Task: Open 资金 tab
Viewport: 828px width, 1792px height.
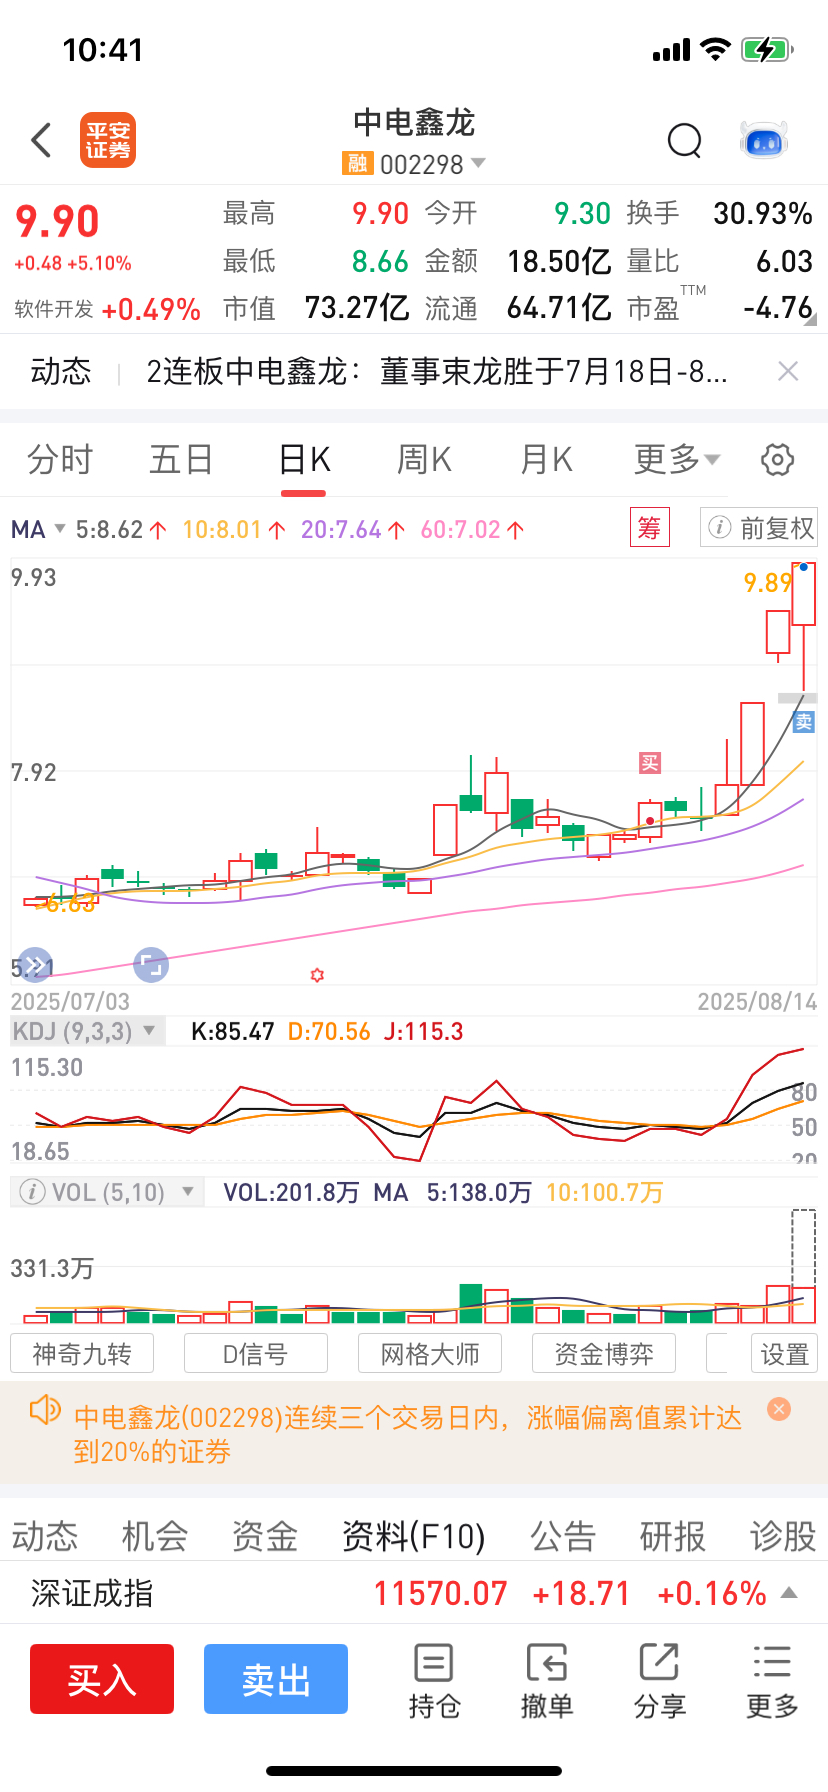Action: coord(265,1536)
